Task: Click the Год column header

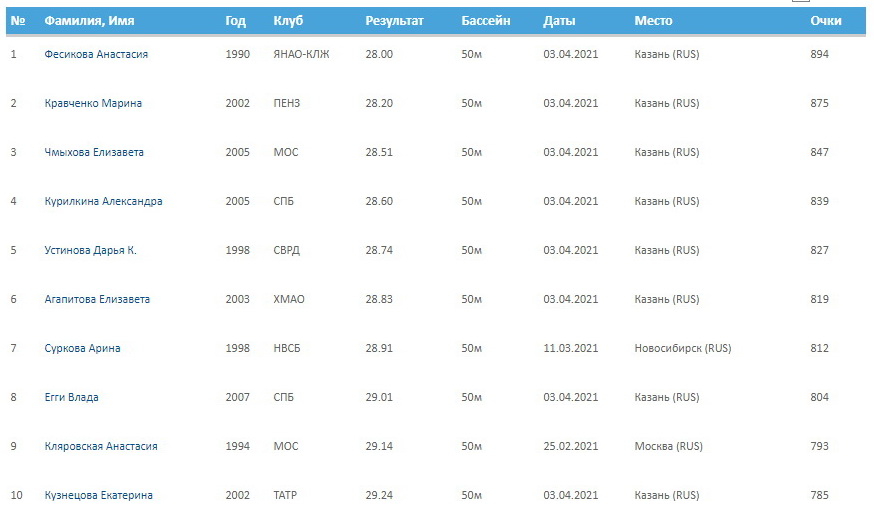Action: coord(235,21)
